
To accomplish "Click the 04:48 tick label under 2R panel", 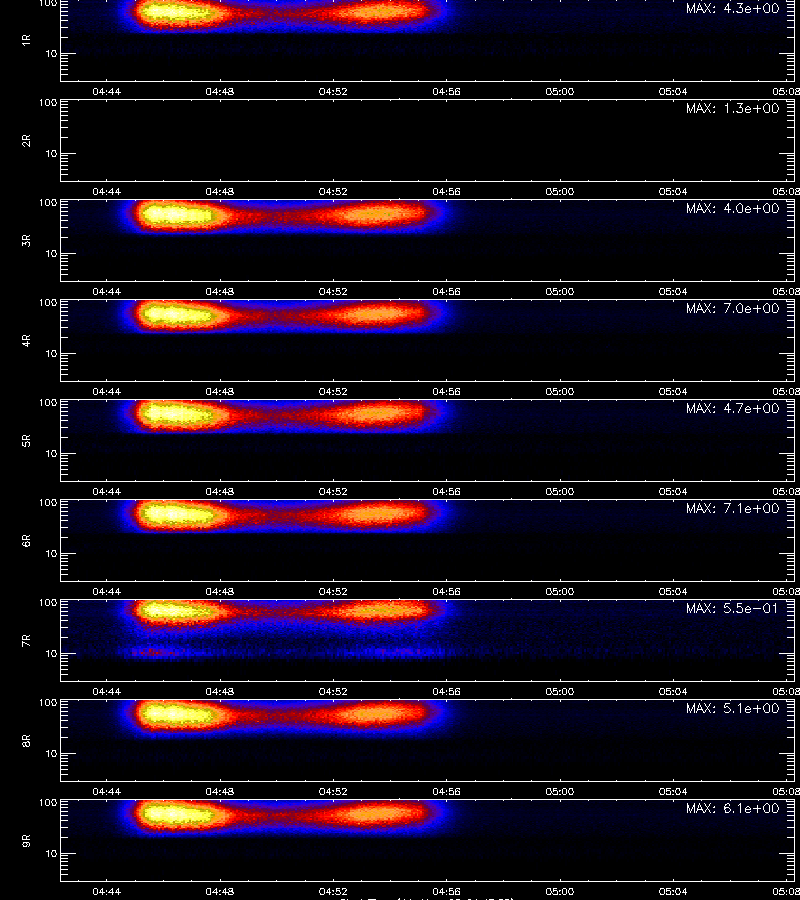I will coord(220,191).
